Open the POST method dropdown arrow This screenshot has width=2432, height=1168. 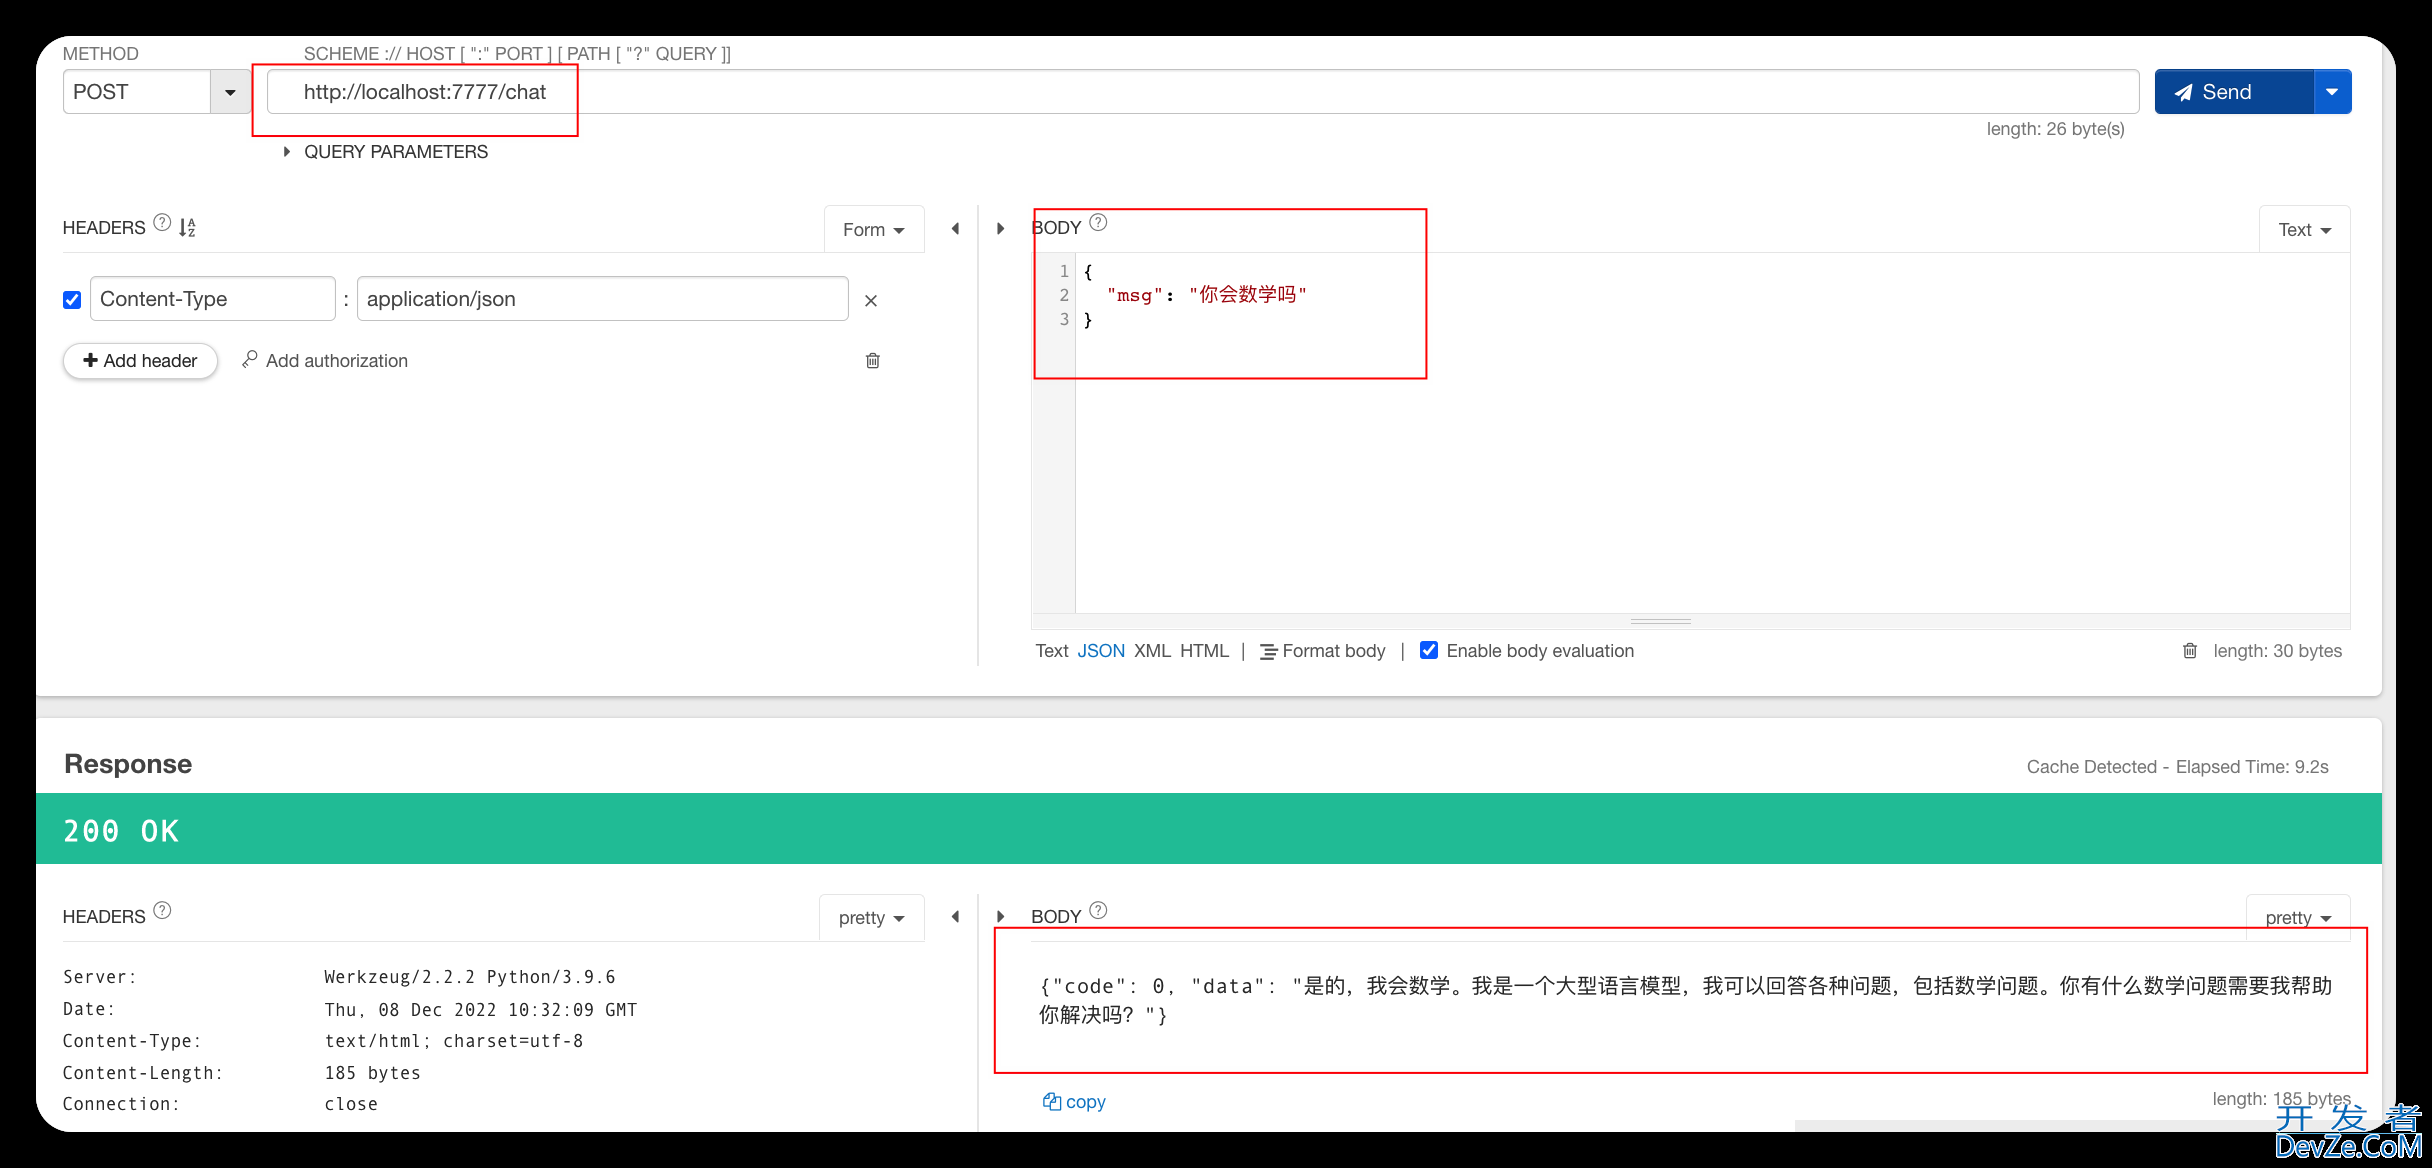[230, 92]
